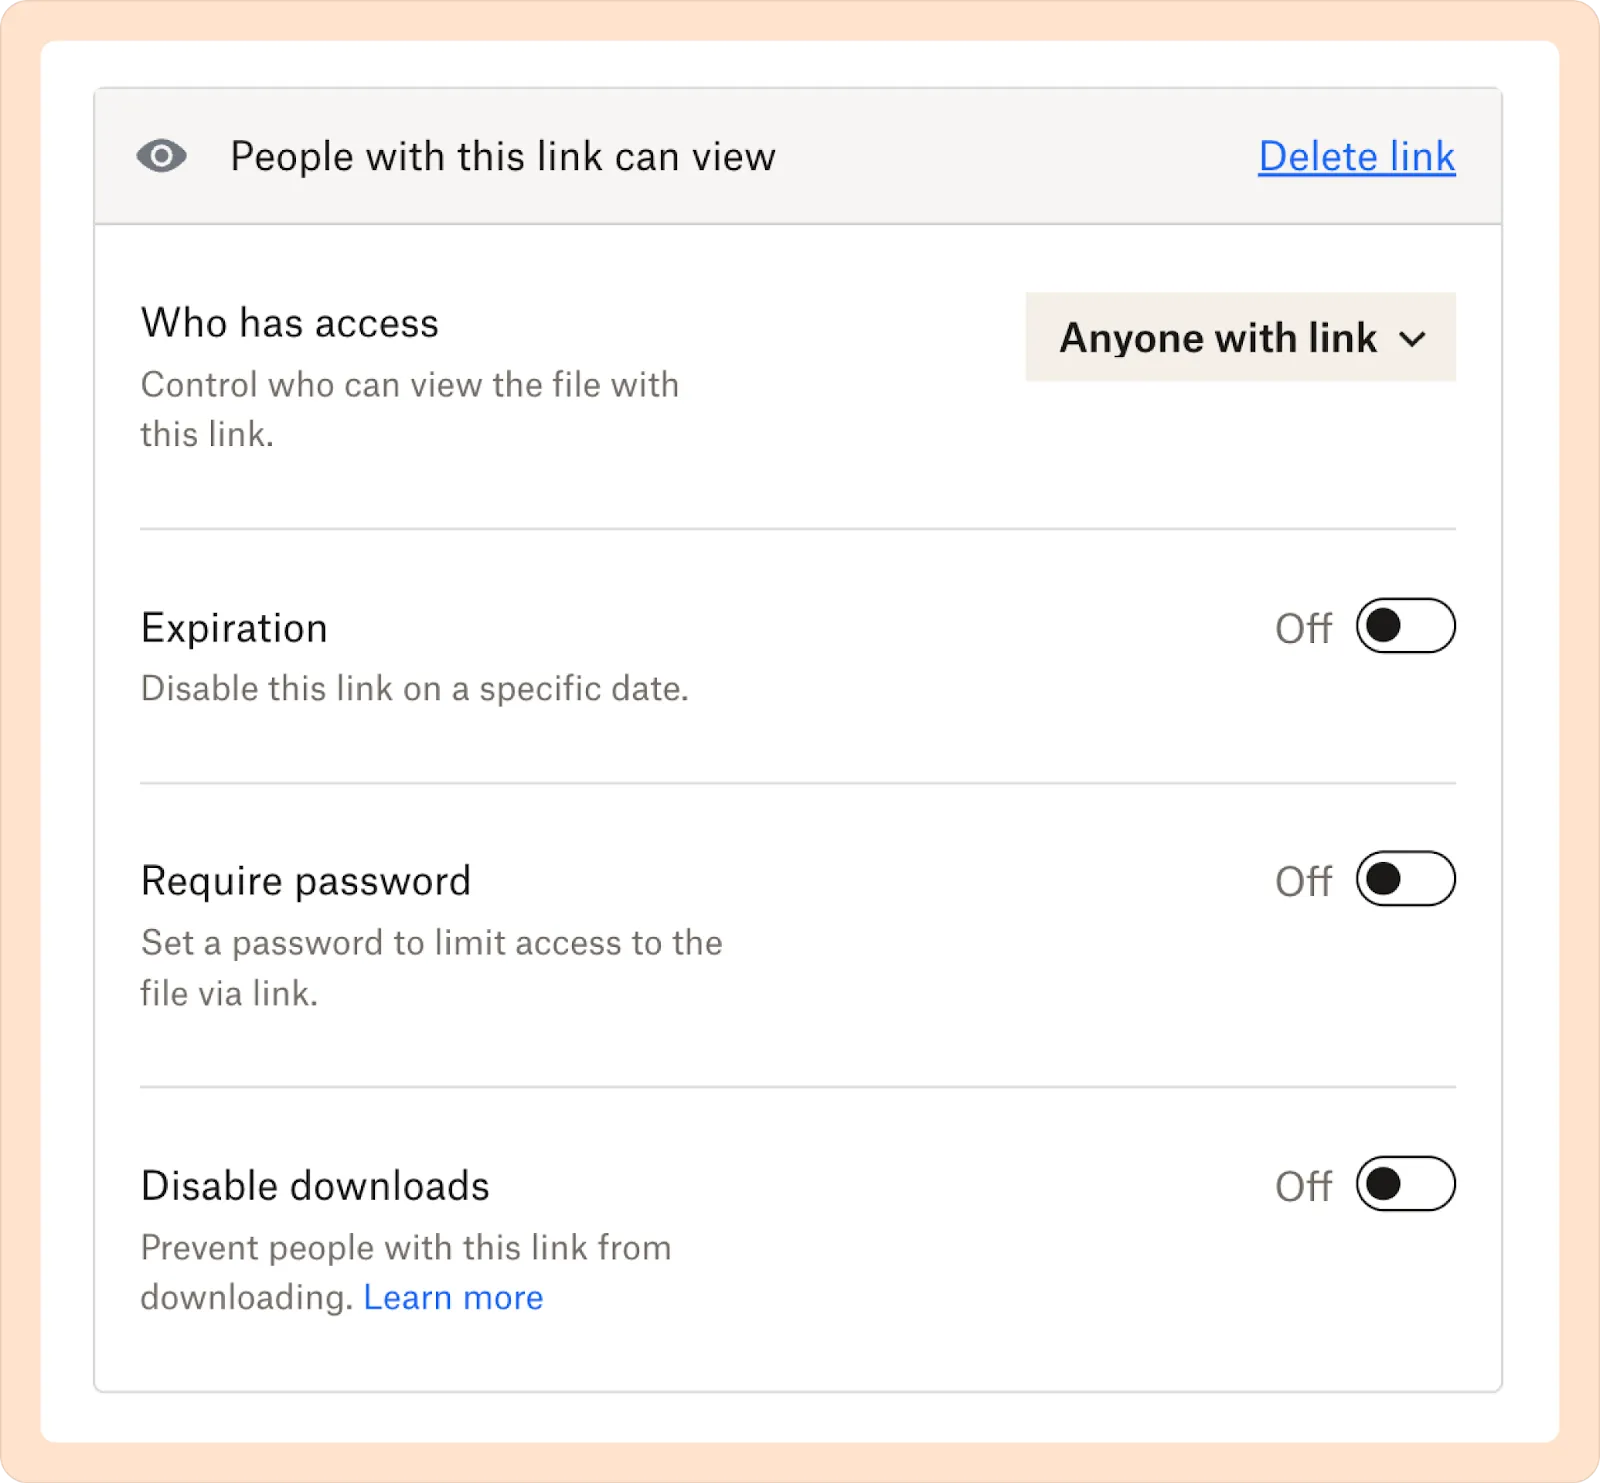Click the Off label beside Require password
Image resolution: width=1600 pixels, height=1483 pixels.
(1302, 882)
